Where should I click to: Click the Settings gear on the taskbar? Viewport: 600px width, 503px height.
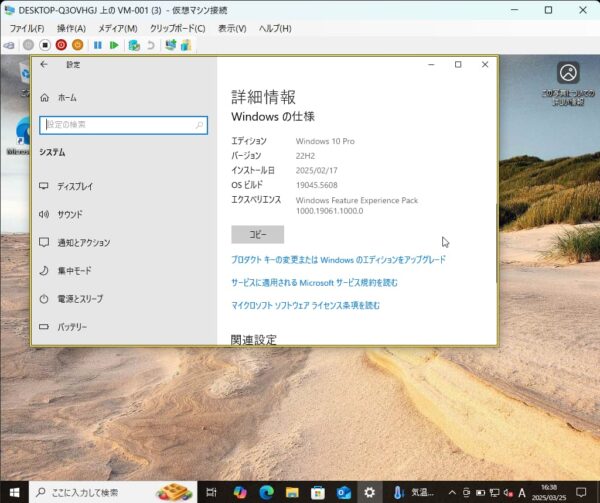[370, 492]
